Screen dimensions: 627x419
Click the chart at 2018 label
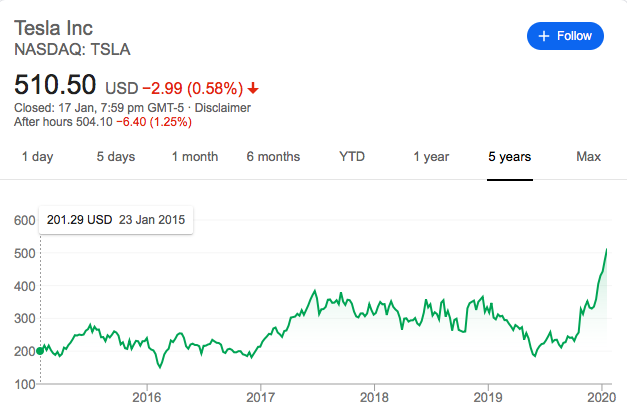(x=375, y=395)
